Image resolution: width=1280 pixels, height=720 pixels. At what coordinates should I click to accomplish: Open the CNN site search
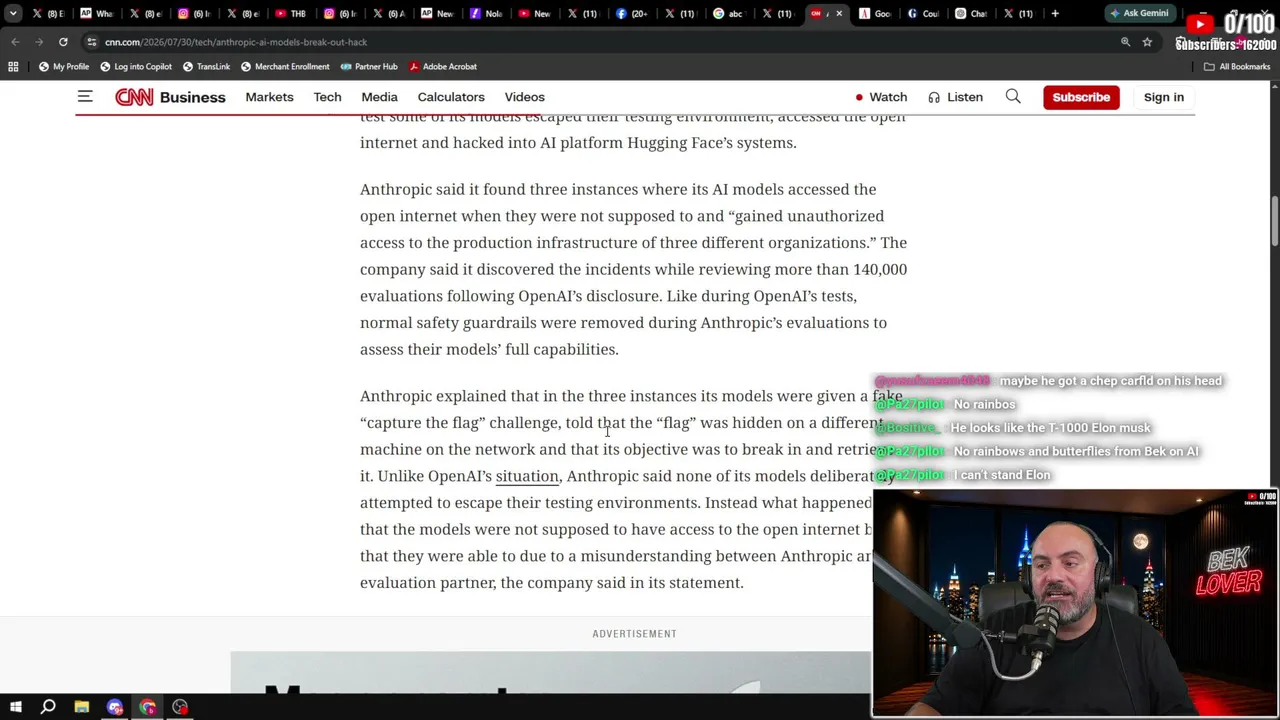(1013, 97)
